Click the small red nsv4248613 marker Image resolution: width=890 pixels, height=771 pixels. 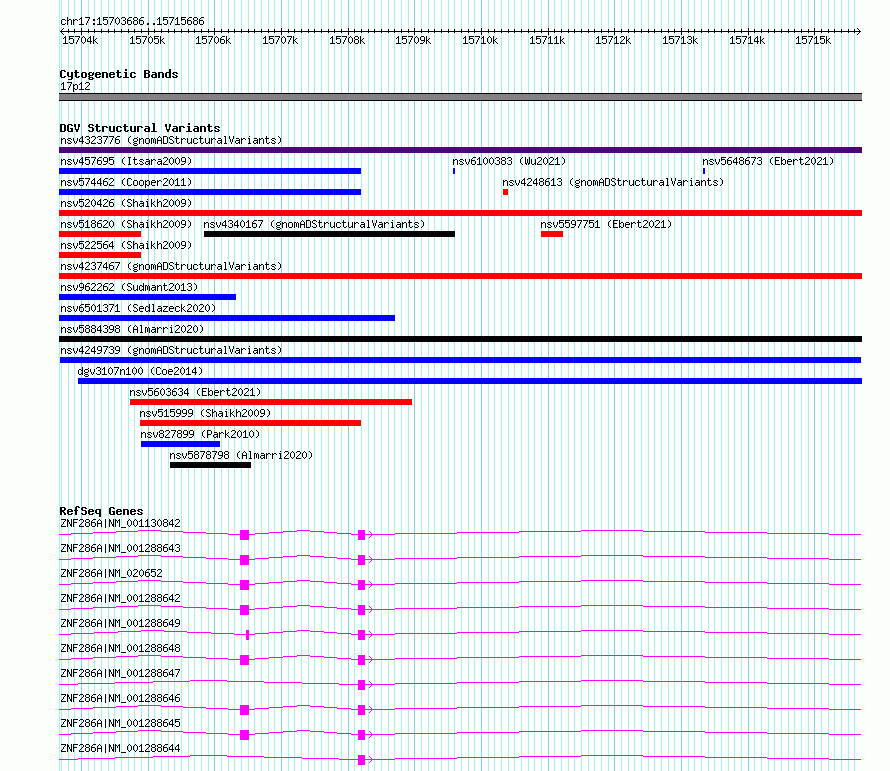(505, 192)
